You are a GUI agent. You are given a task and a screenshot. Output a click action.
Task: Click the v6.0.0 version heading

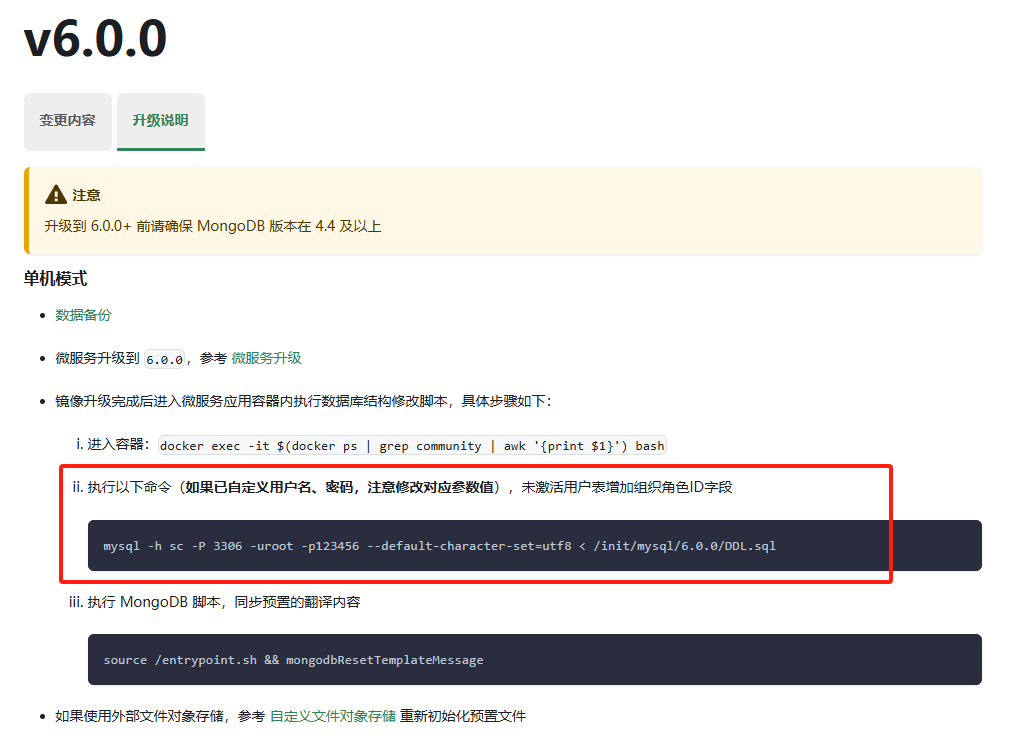[x=96, y=39]
